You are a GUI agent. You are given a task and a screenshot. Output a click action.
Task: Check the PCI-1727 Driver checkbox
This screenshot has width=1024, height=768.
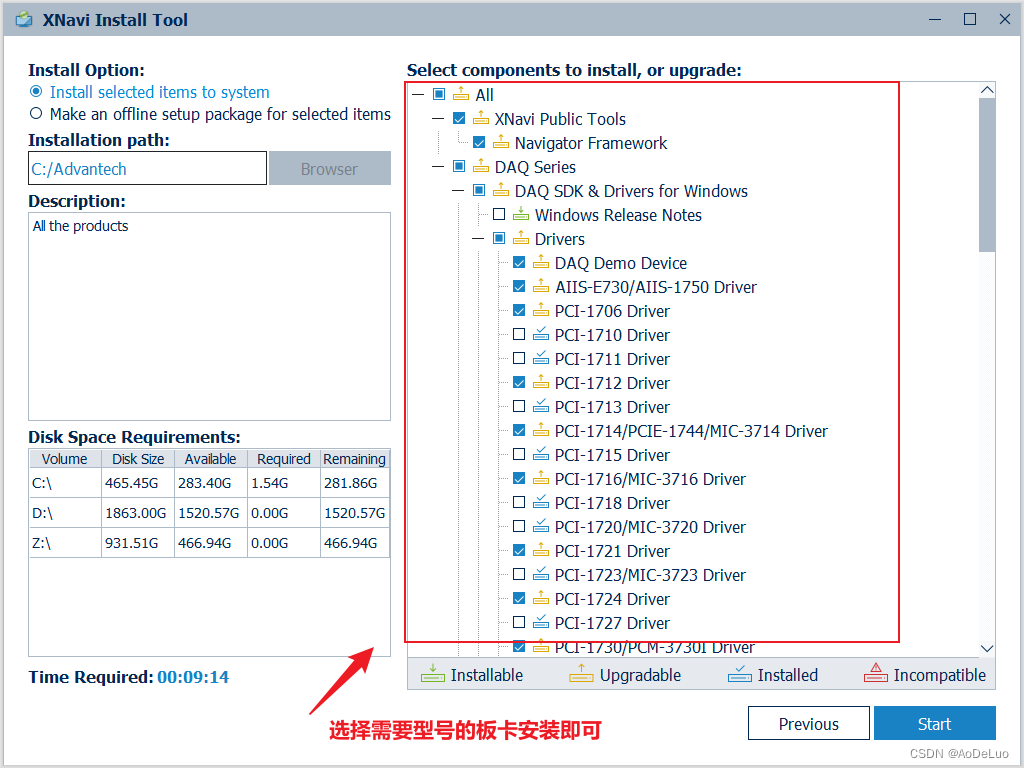tap(519, 622)
